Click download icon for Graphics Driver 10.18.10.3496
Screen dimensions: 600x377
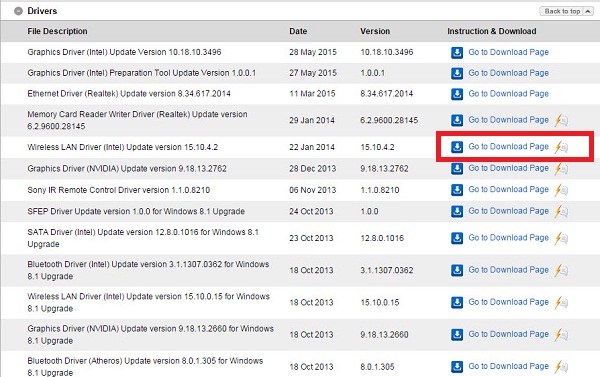tap(457, 52)
